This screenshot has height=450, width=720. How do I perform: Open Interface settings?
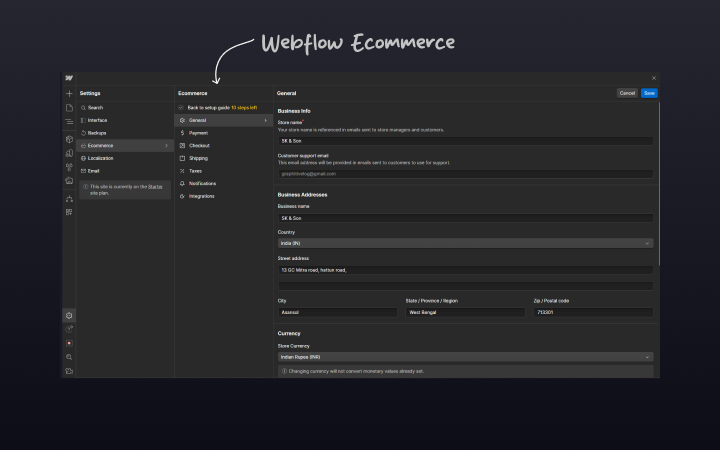coord(125,120)
